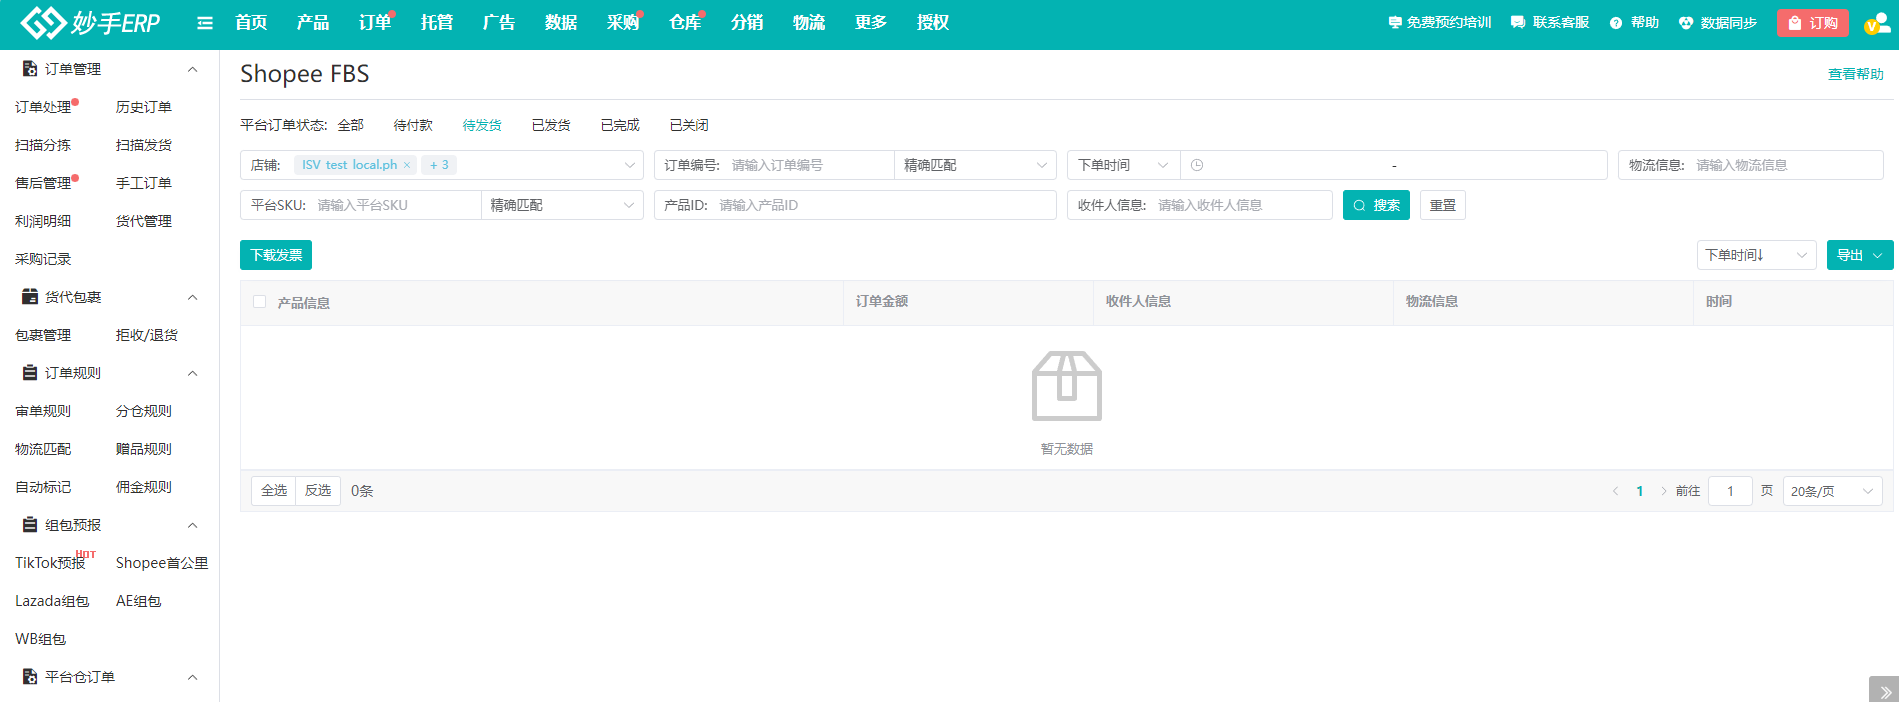1899x702 pixels.
Task: Open the 店铺 store selection dropdown
Action: tap(442, 165)
